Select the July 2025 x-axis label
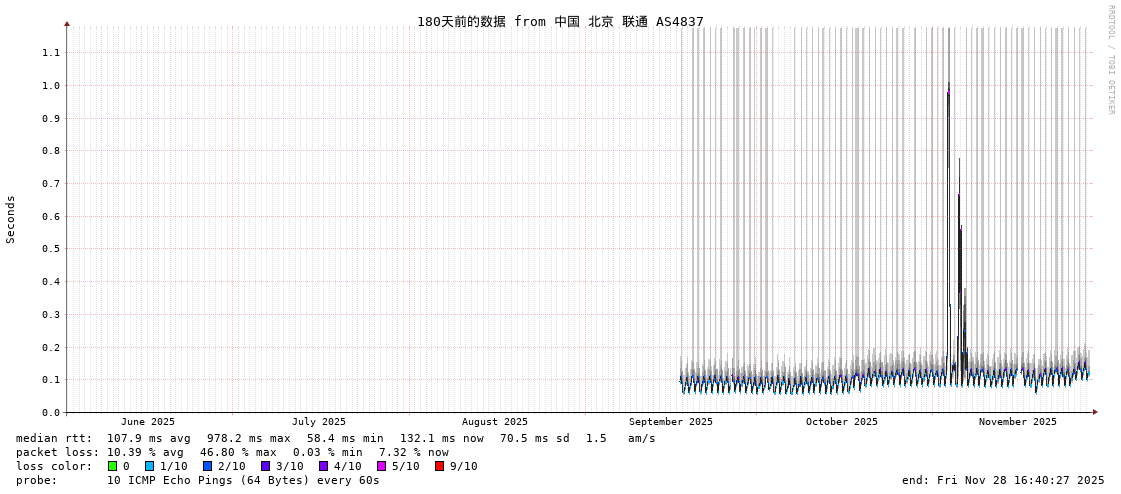This screenshot has height=494, width=1121. 319,422
